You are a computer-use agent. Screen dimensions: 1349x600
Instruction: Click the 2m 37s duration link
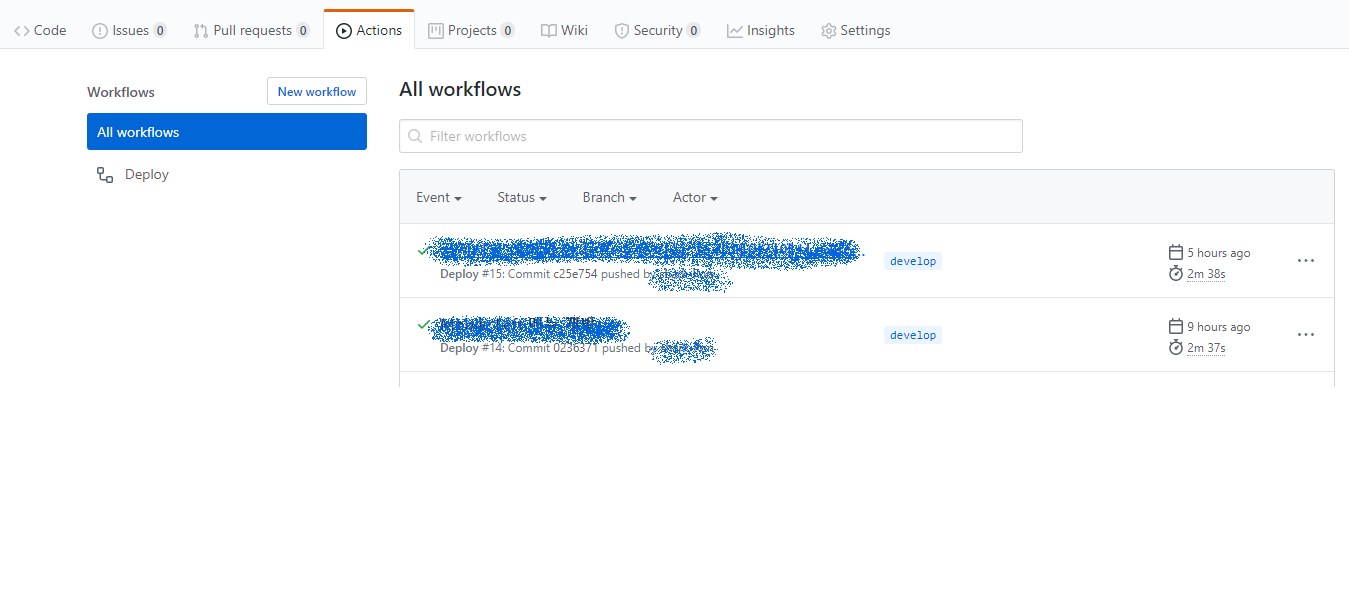tap(1206, 348)
